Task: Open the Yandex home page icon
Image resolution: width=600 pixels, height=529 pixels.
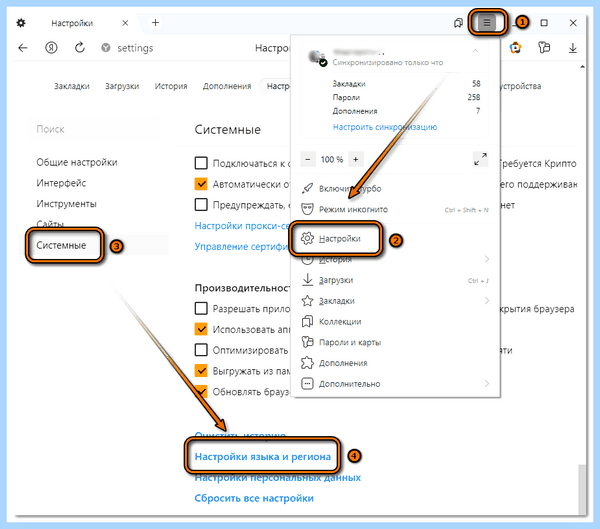Action: pyautogui.click(x=51, y=48)
